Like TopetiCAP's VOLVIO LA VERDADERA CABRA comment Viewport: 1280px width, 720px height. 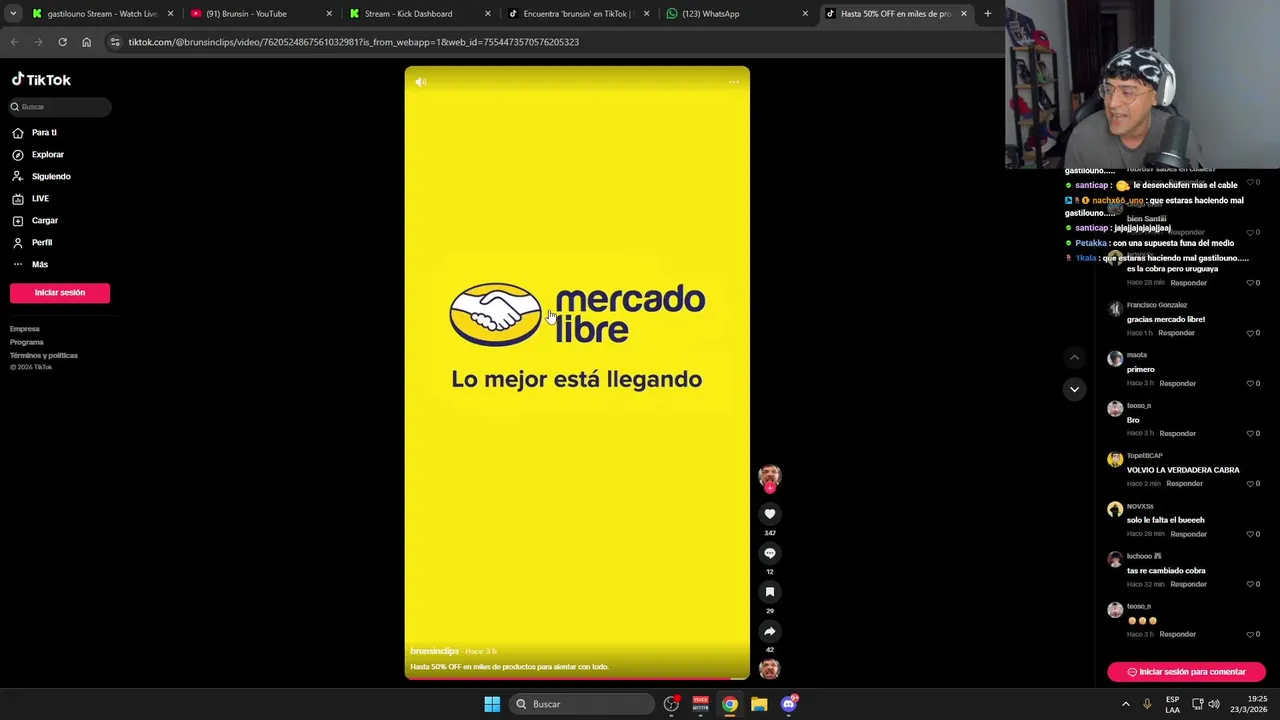(x=1250, y=483)
